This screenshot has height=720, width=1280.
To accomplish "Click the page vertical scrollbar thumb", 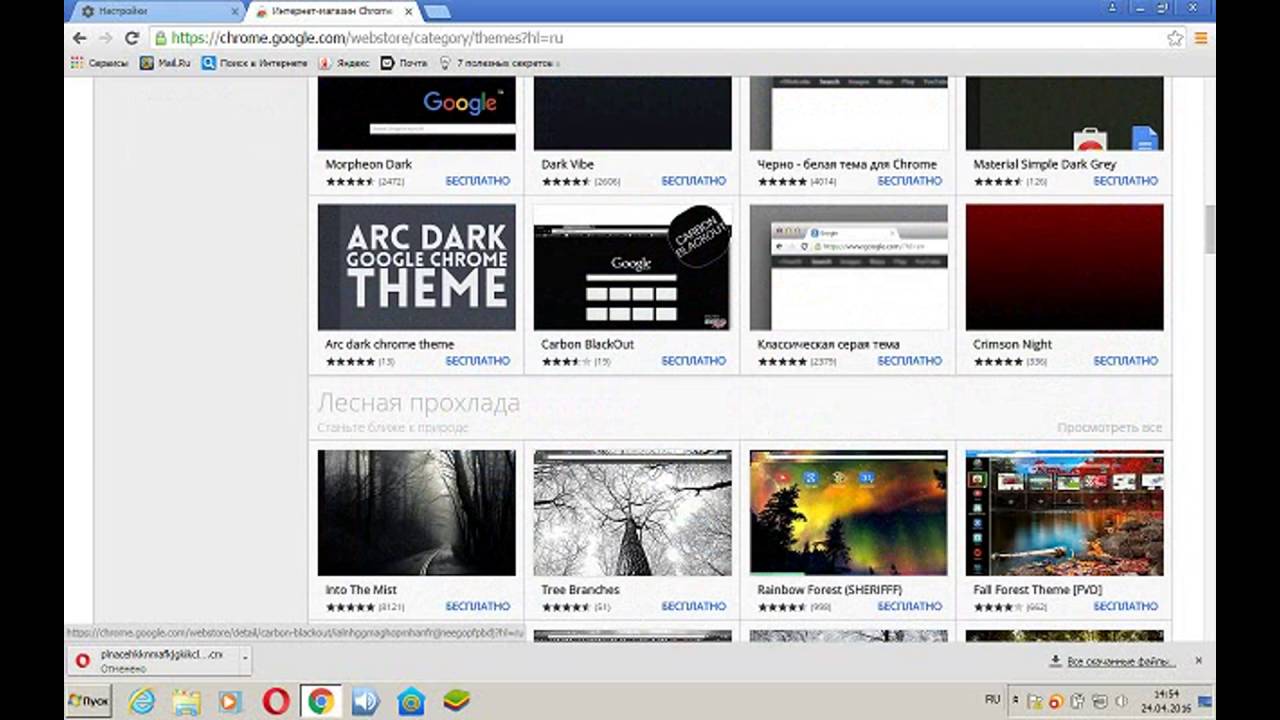I will coord(1210,230).
